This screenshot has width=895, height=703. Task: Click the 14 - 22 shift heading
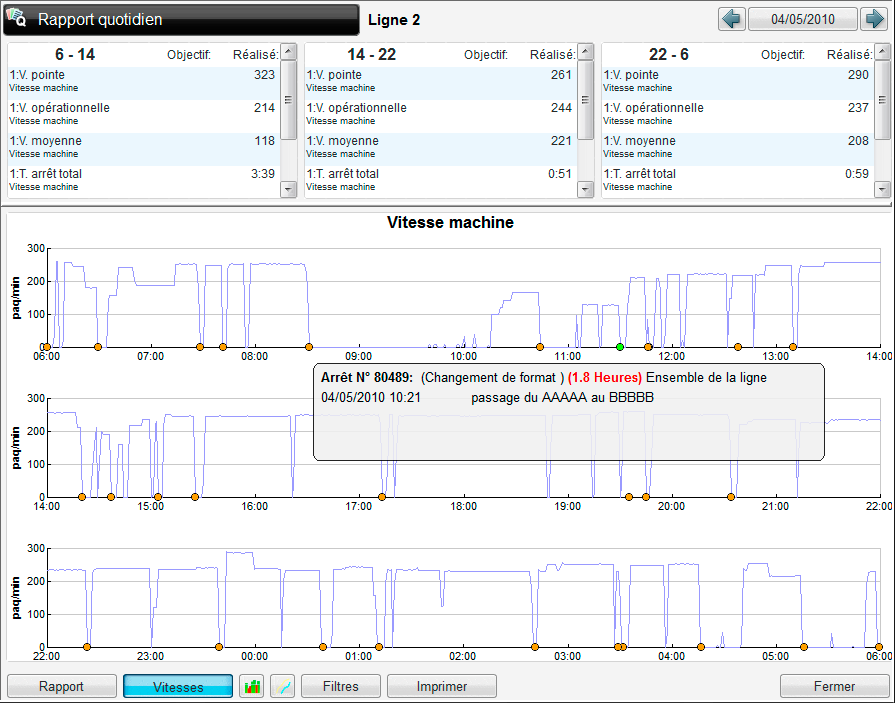372,54
